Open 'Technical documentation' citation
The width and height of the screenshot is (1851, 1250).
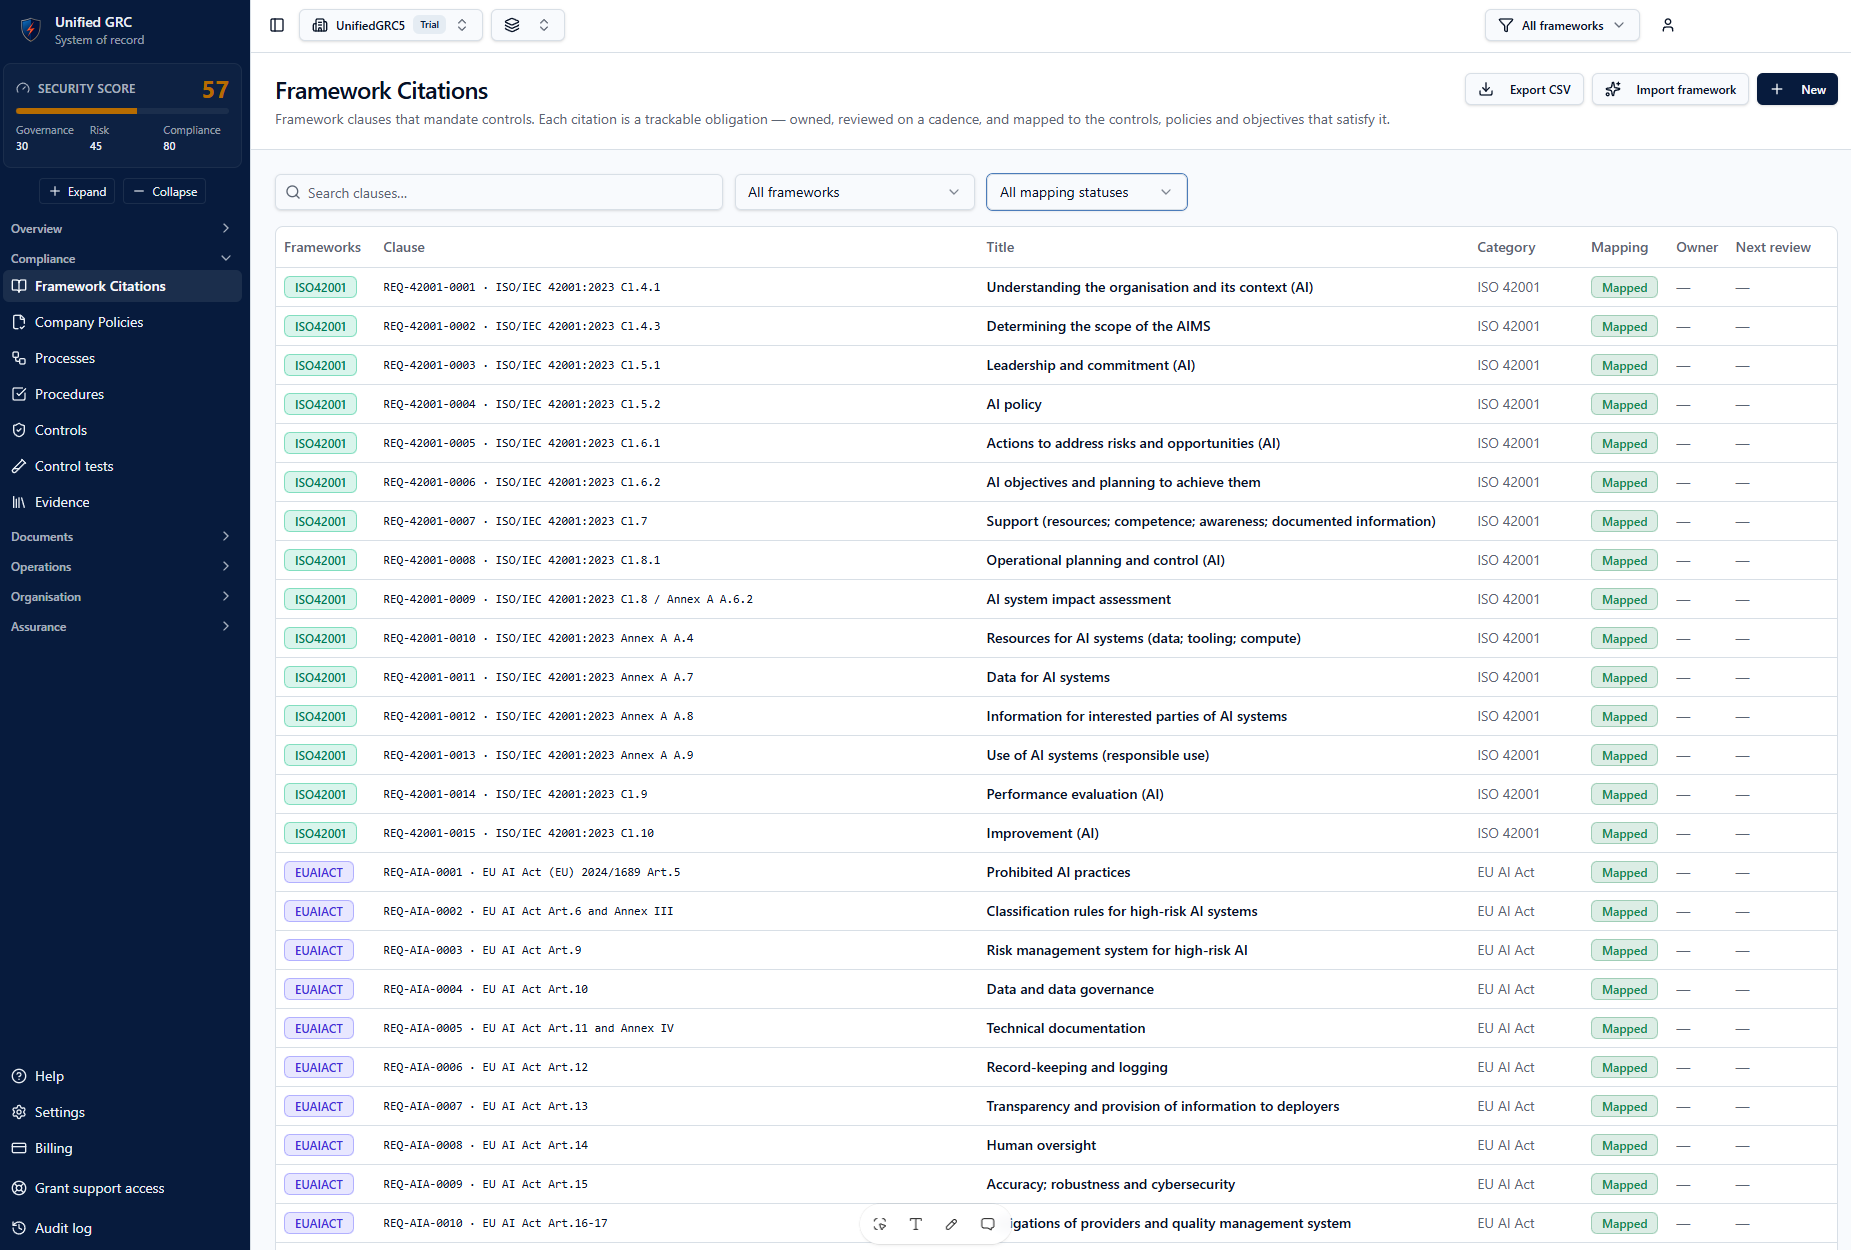[x=1066, y=1028]
